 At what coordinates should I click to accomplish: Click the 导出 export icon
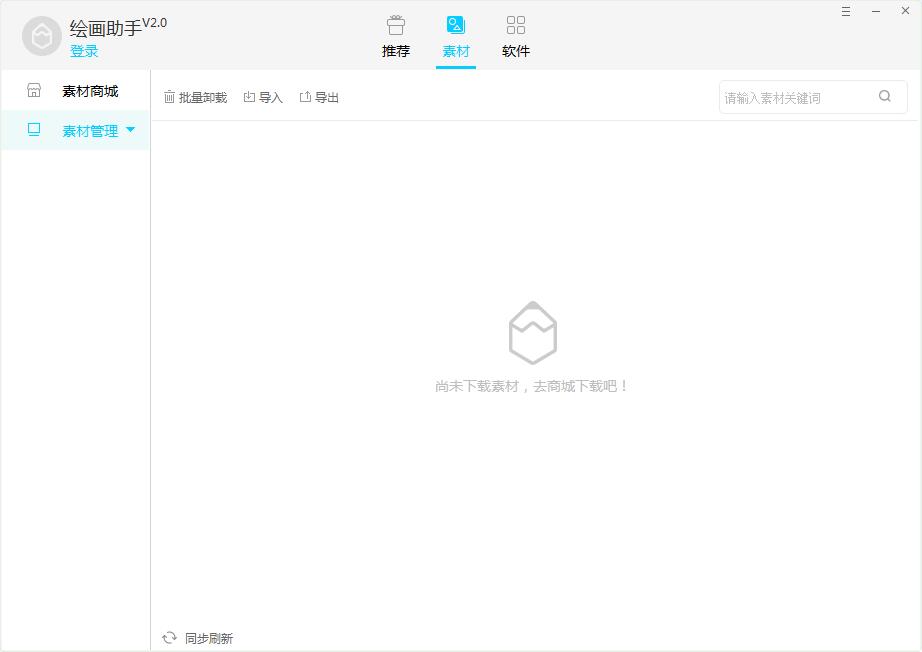(306, 96)
